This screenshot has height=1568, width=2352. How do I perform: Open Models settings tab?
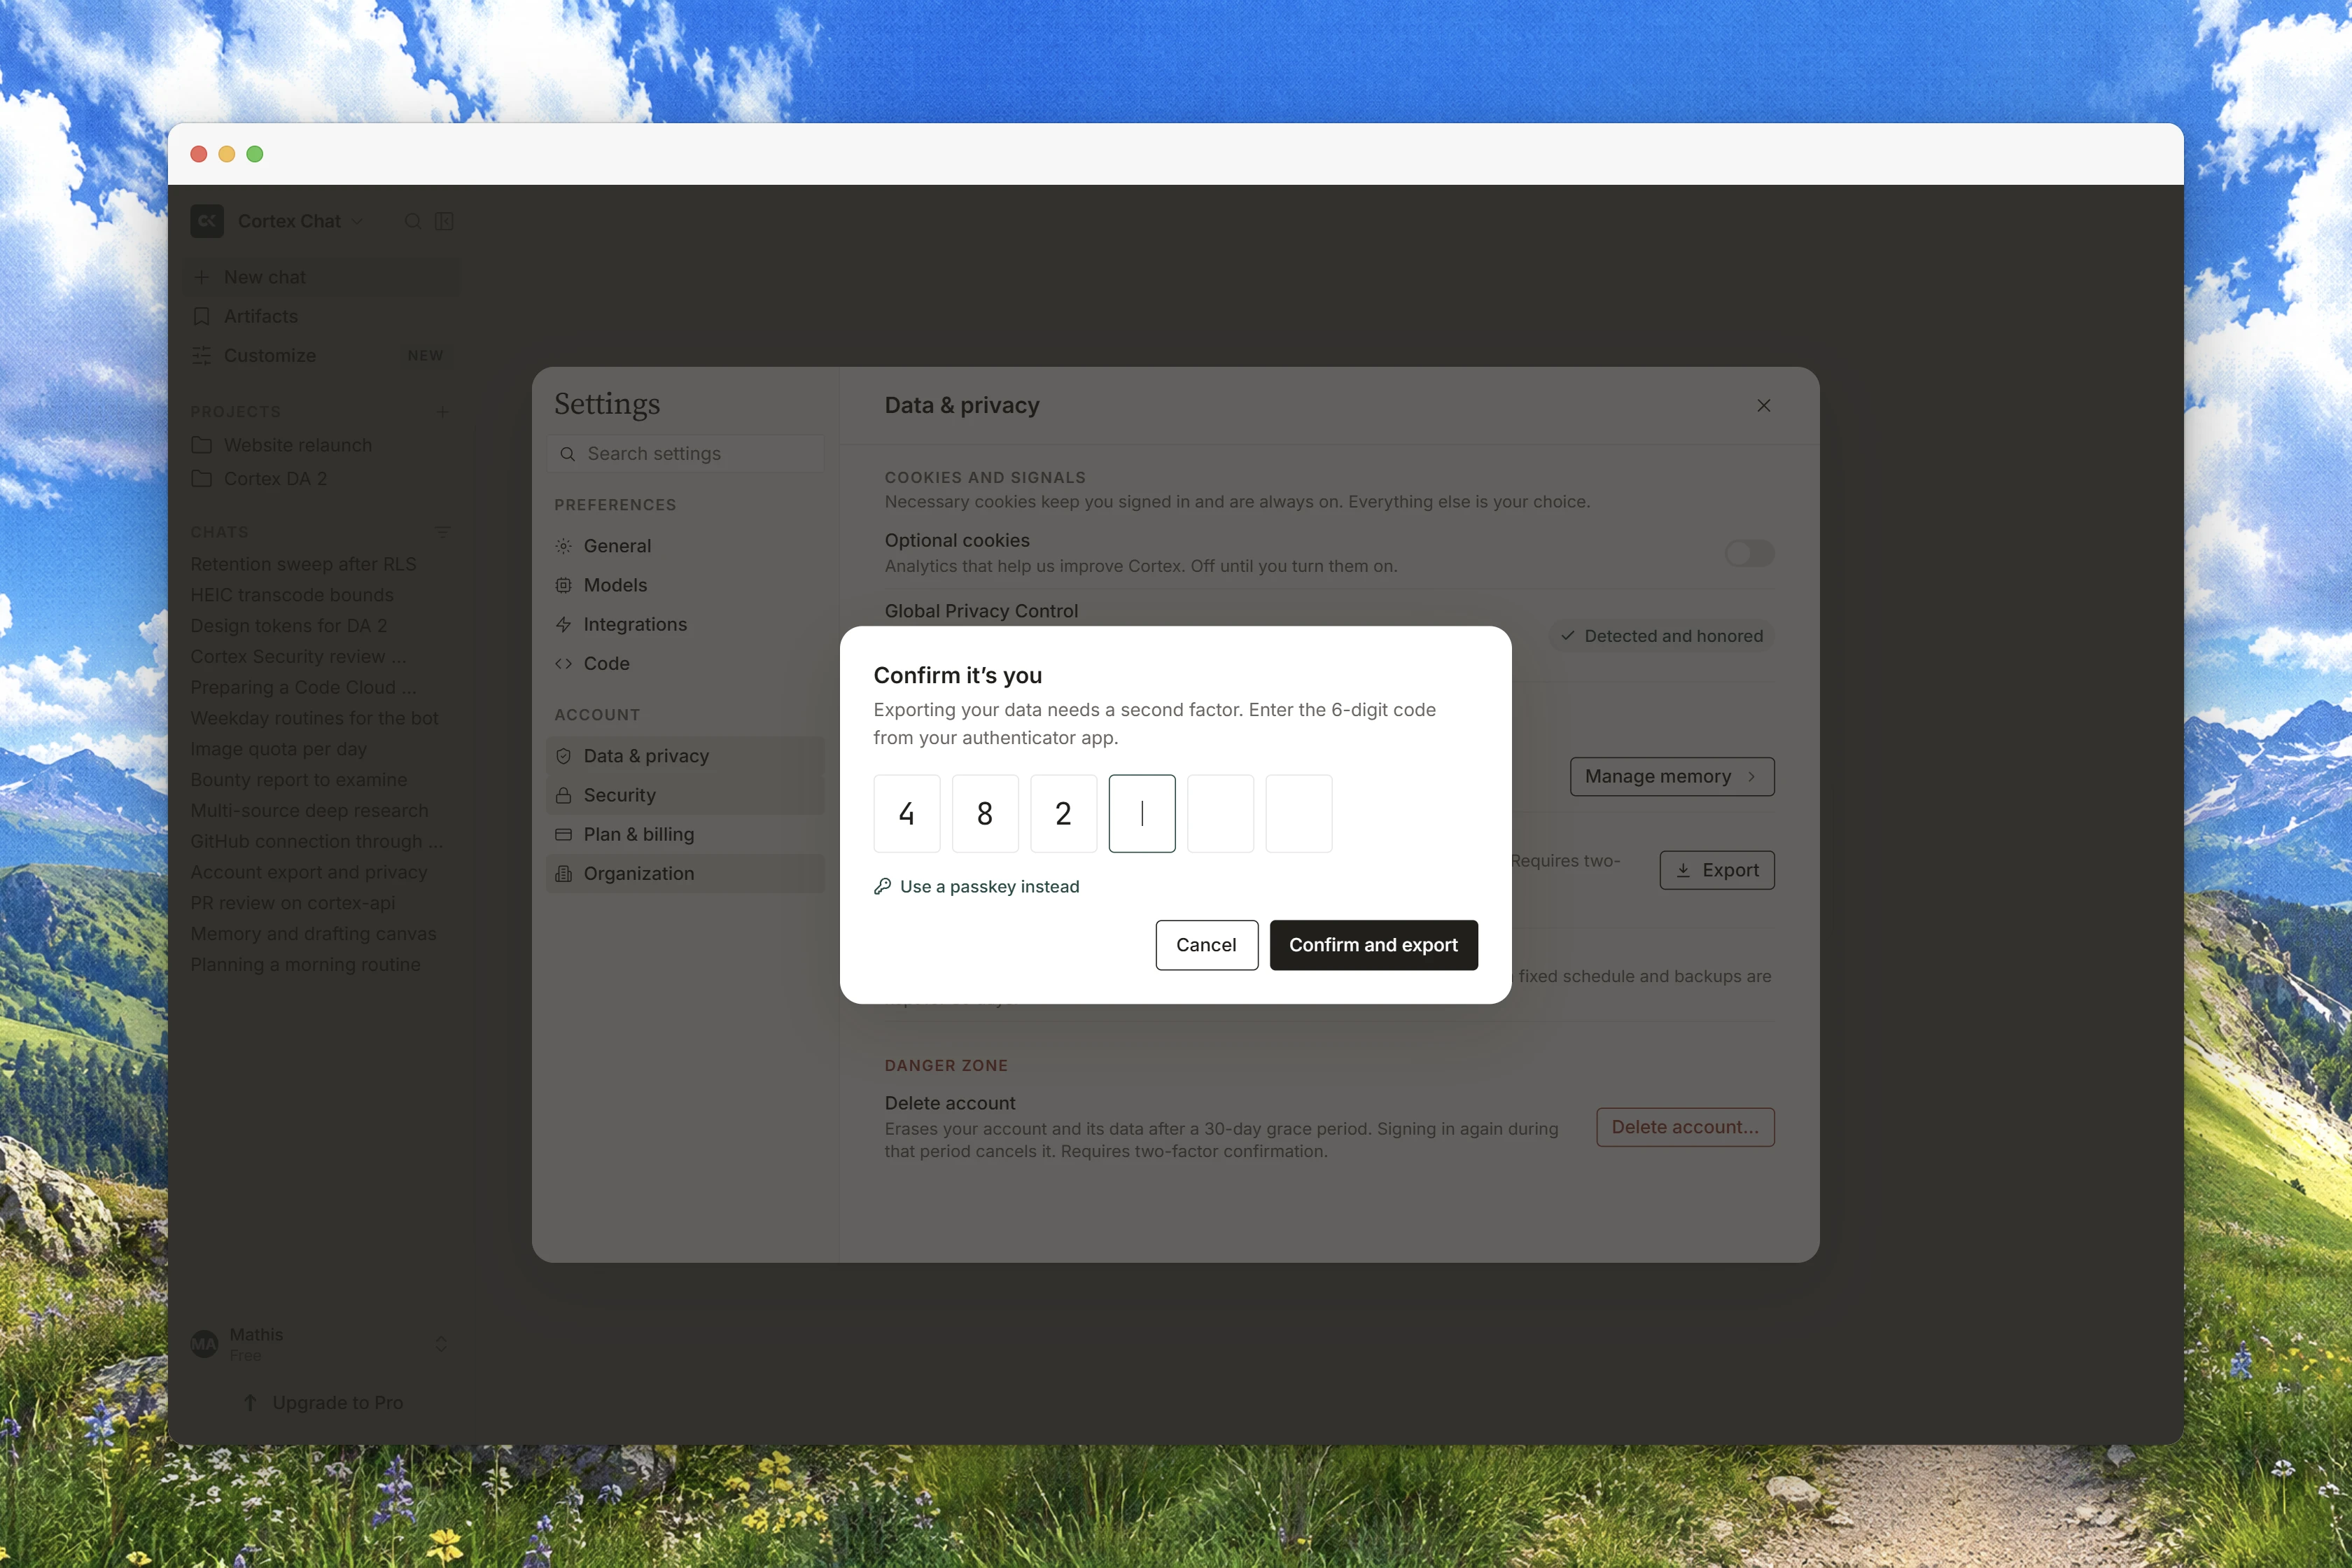(x=686, y=585)
